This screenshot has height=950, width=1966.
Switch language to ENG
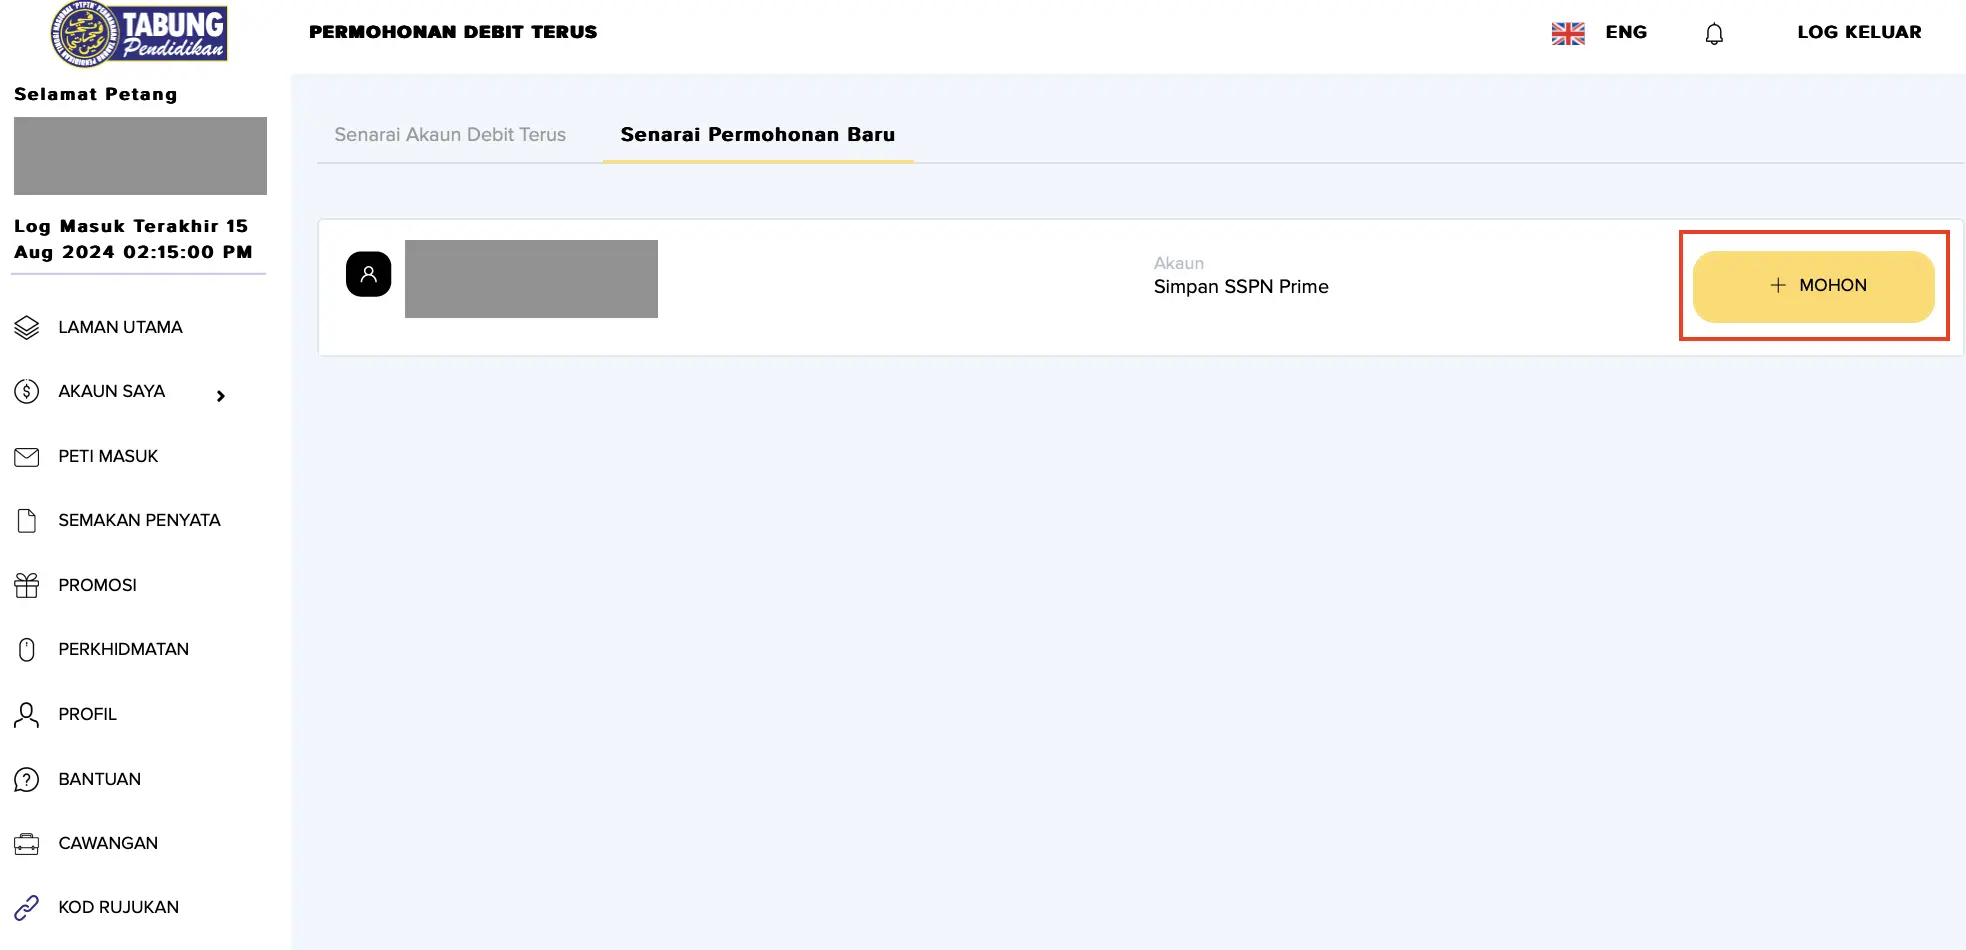pos(1626,32)
